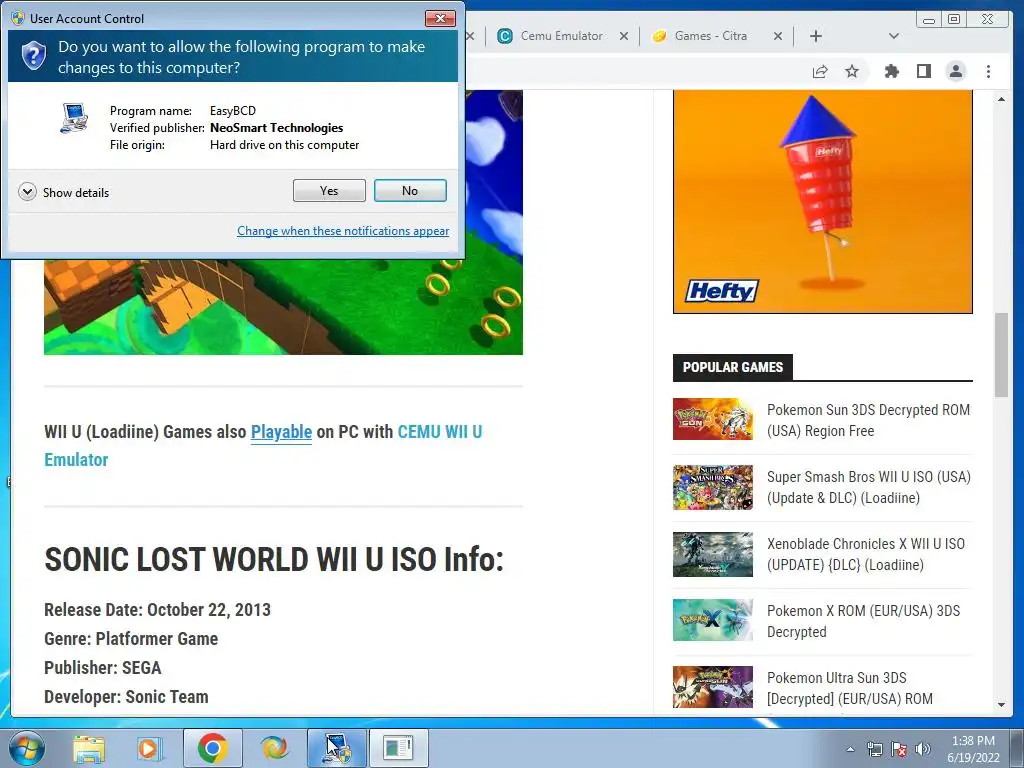Screen dimensions: 1024x768
Task: Toggle the Chrome side panel icon
Action: pos(923,71)
